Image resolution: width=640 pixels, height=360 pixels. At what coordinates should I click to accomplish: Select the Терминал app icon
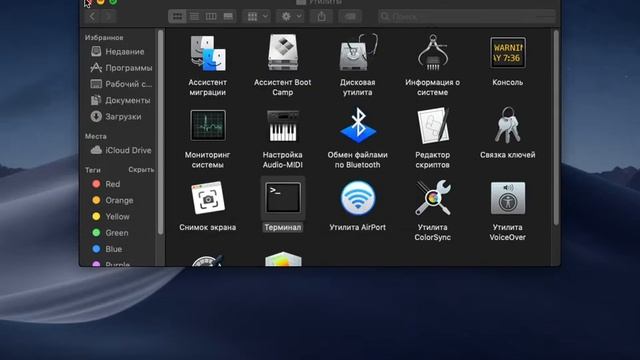pos(283,198)
